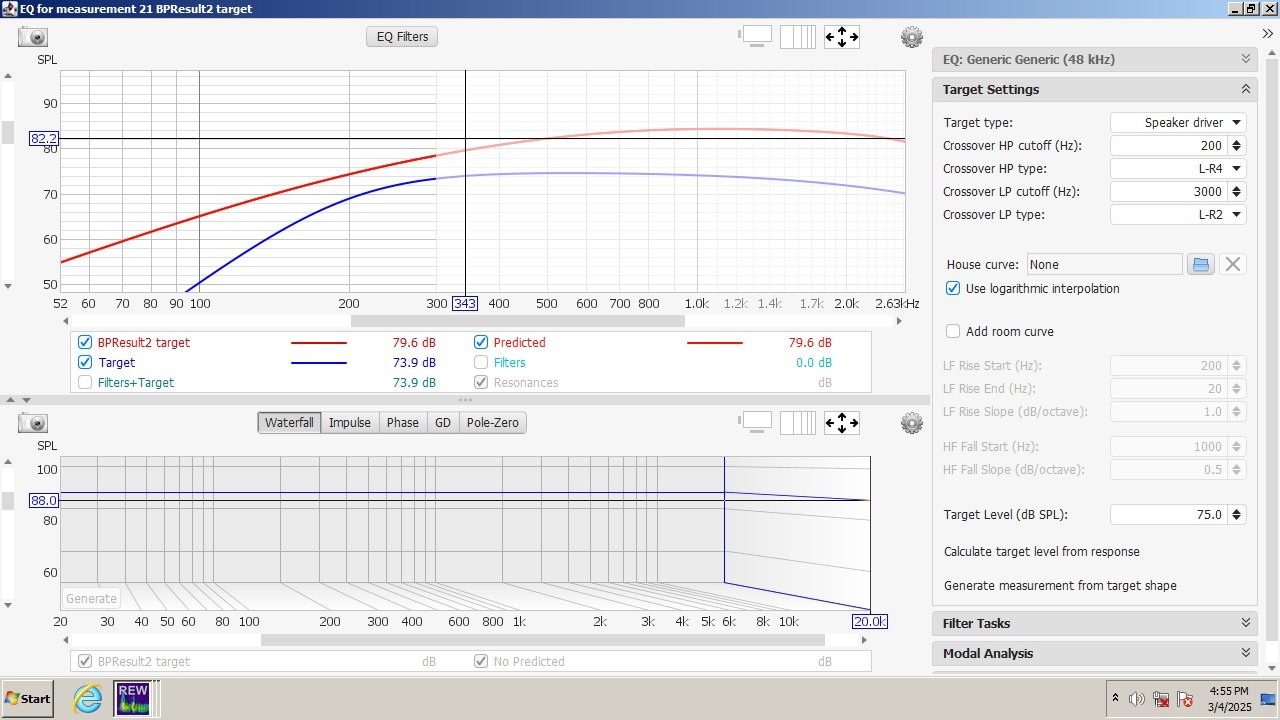Screen dimensions: 1280x720
Task: Enable Add room curve checkbox
Action: click(953, 331)
